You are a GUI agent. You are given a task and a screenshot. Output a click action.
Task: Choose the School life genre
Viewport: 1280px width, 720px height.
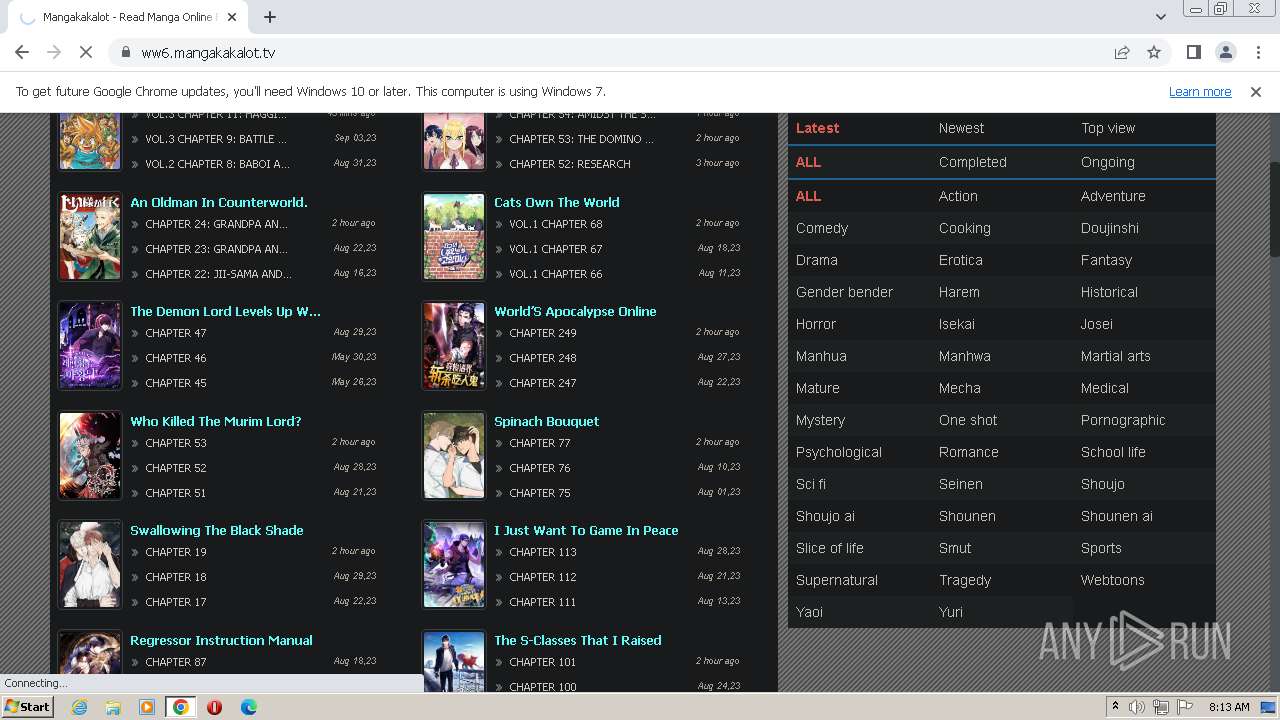point(1113,452)
